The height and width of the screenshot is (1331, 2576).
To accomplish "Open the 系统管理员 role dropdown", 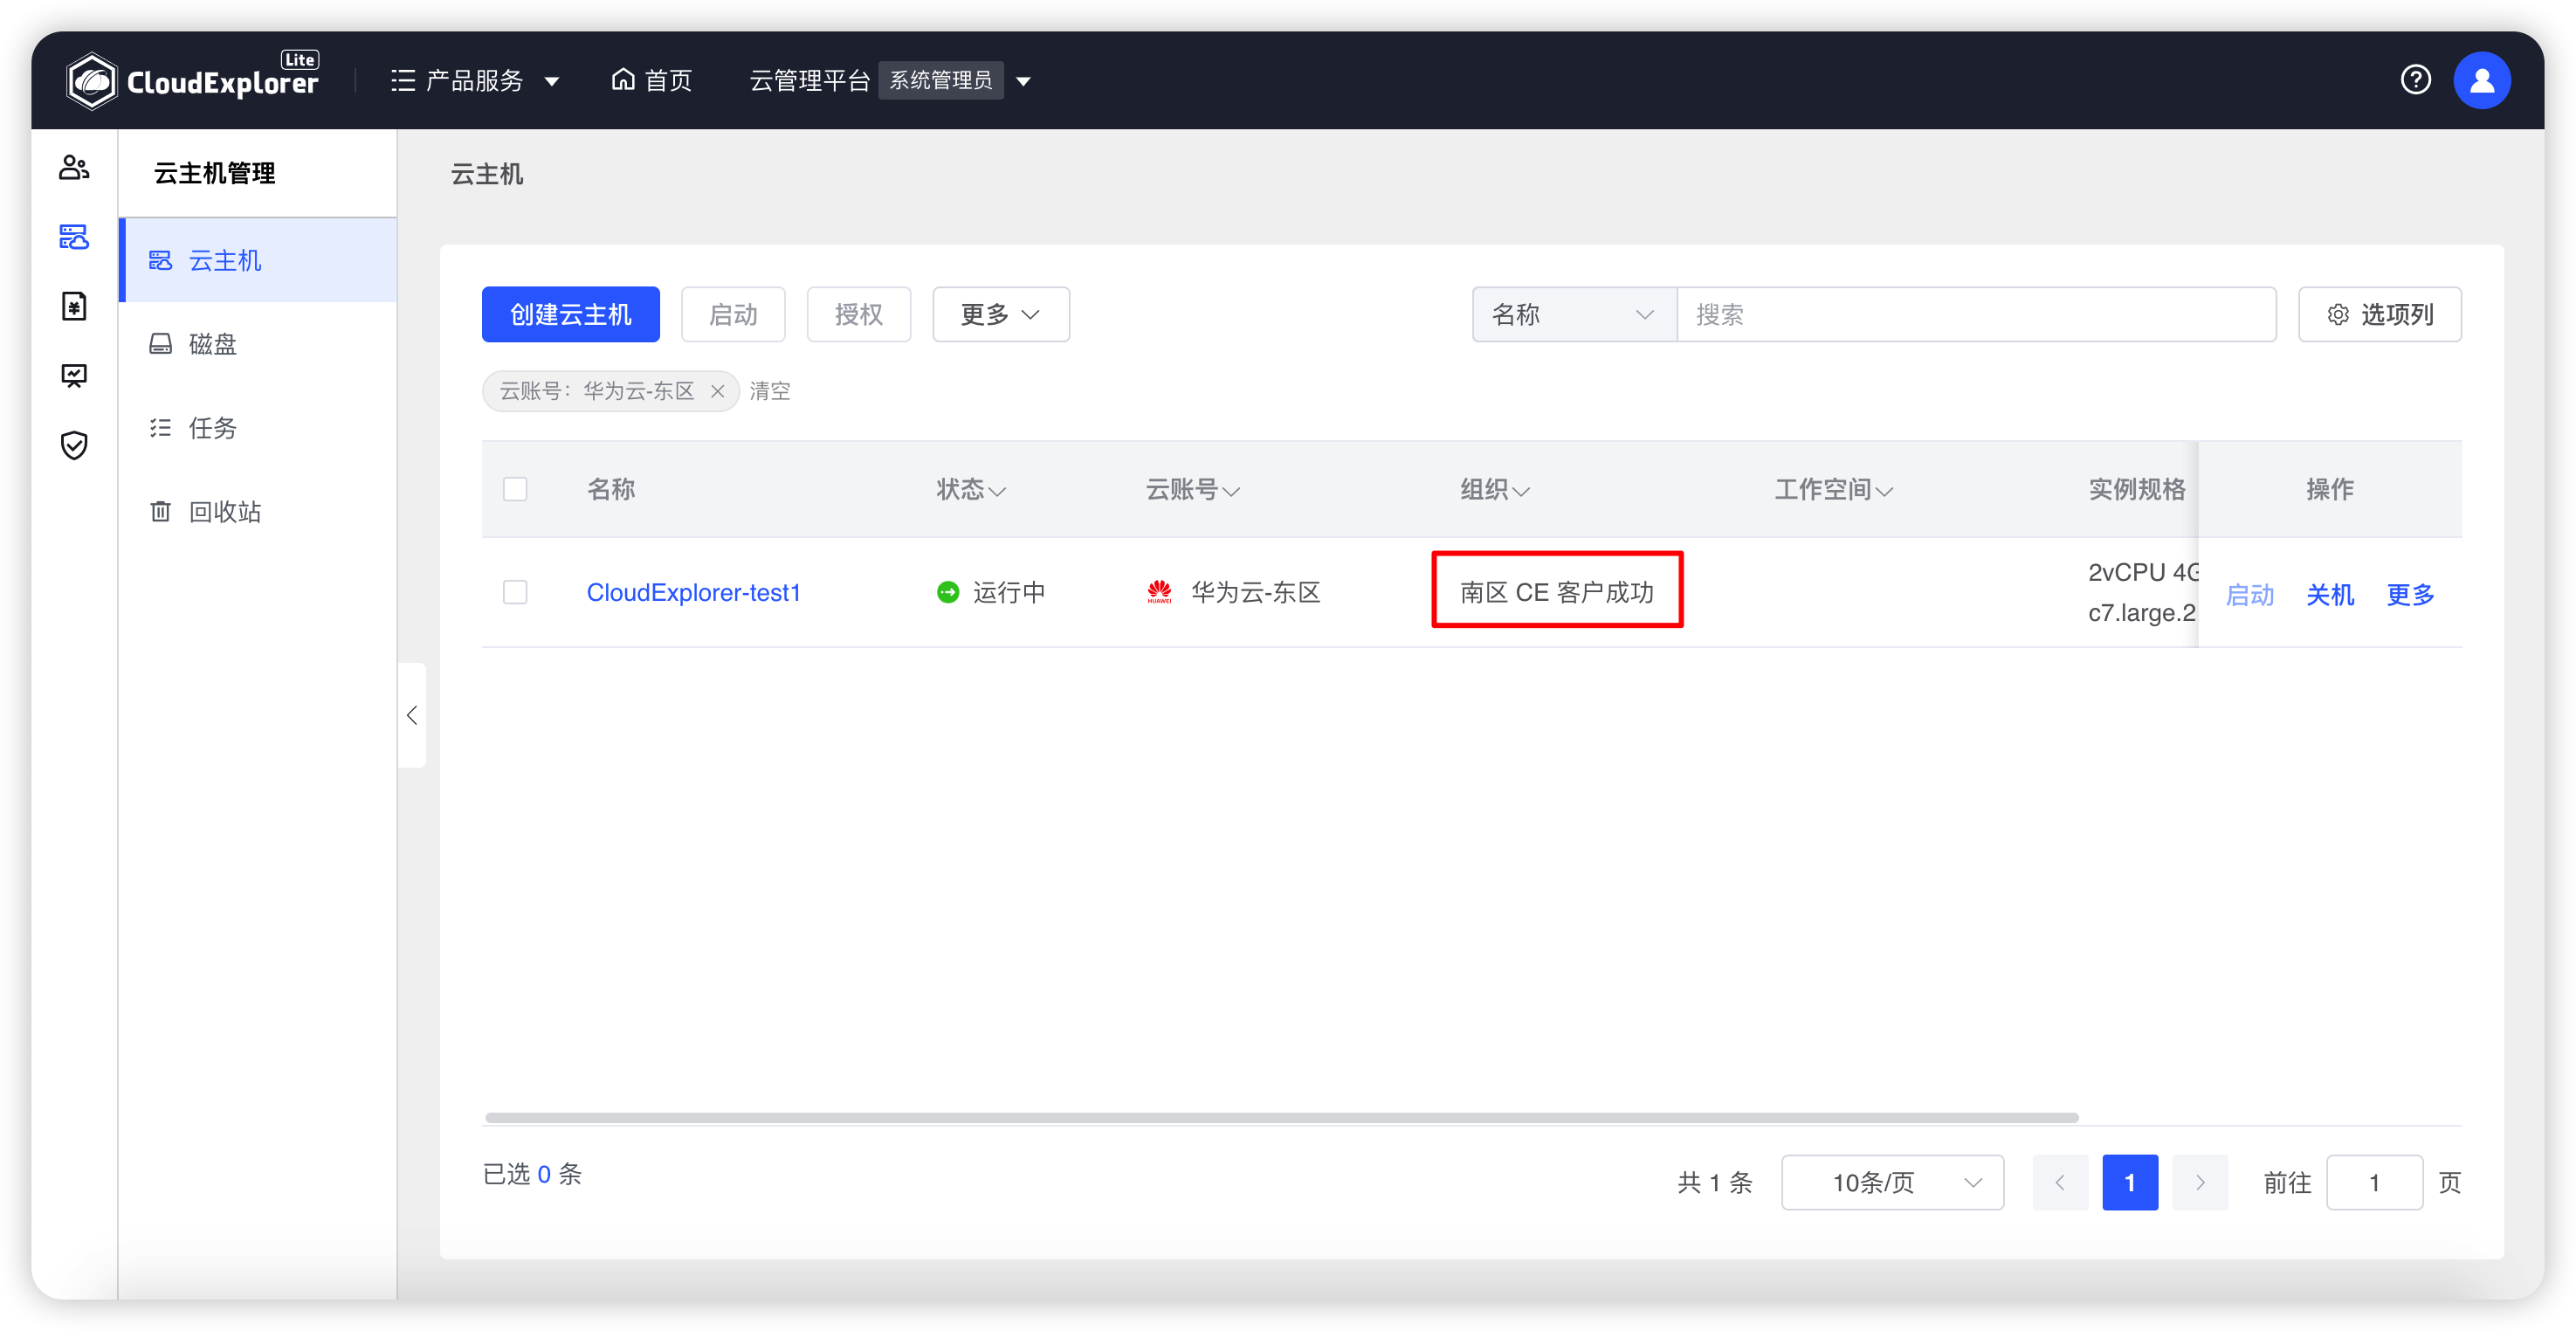I will click(955, 80).
